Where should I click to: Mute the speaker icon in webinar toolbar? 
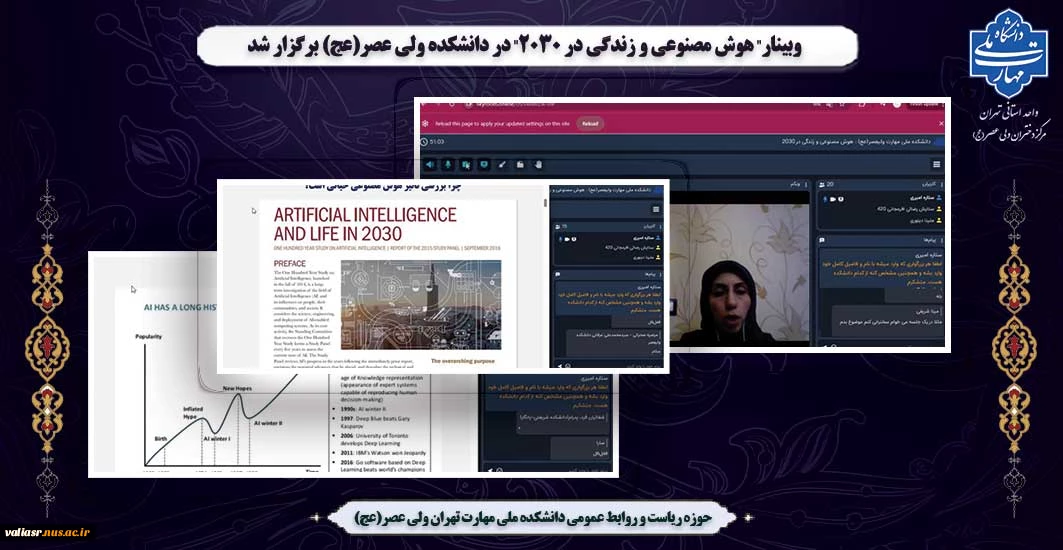coord(430,164)
